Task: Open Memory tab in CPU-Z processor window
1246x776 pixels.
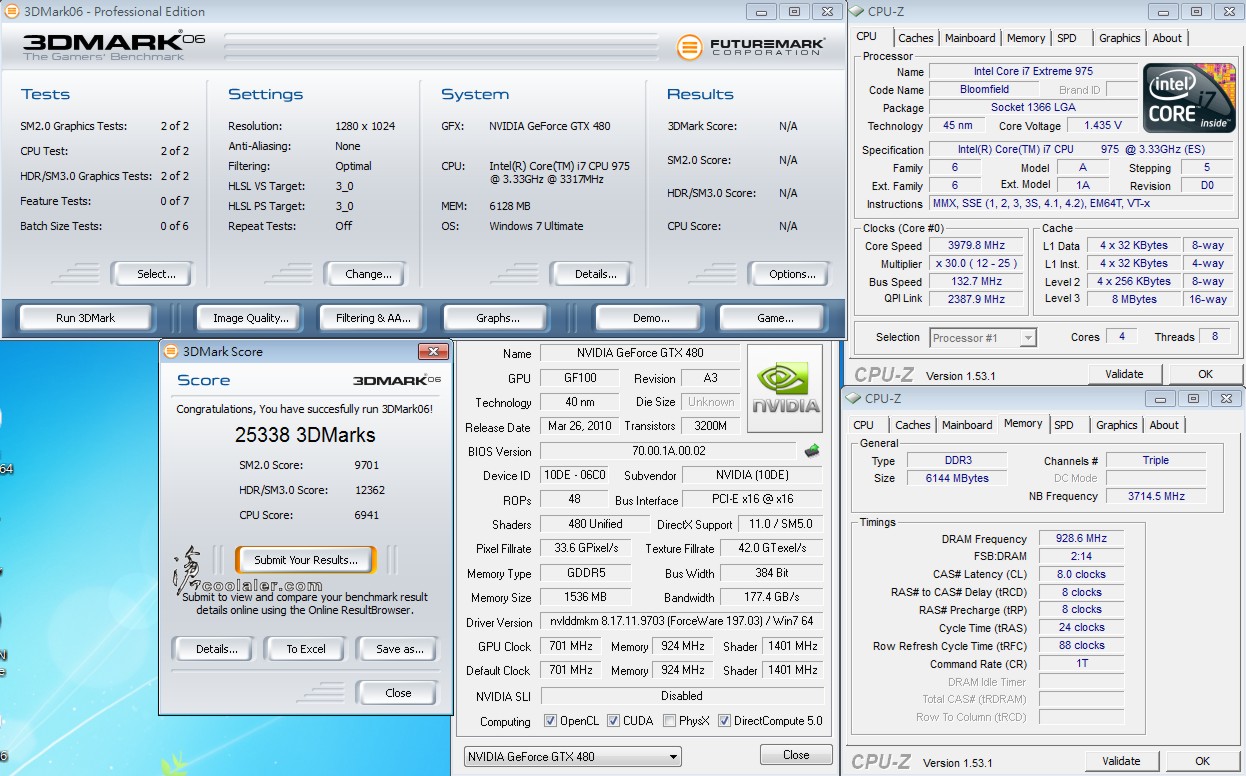Action: (x=1026, y=38)
